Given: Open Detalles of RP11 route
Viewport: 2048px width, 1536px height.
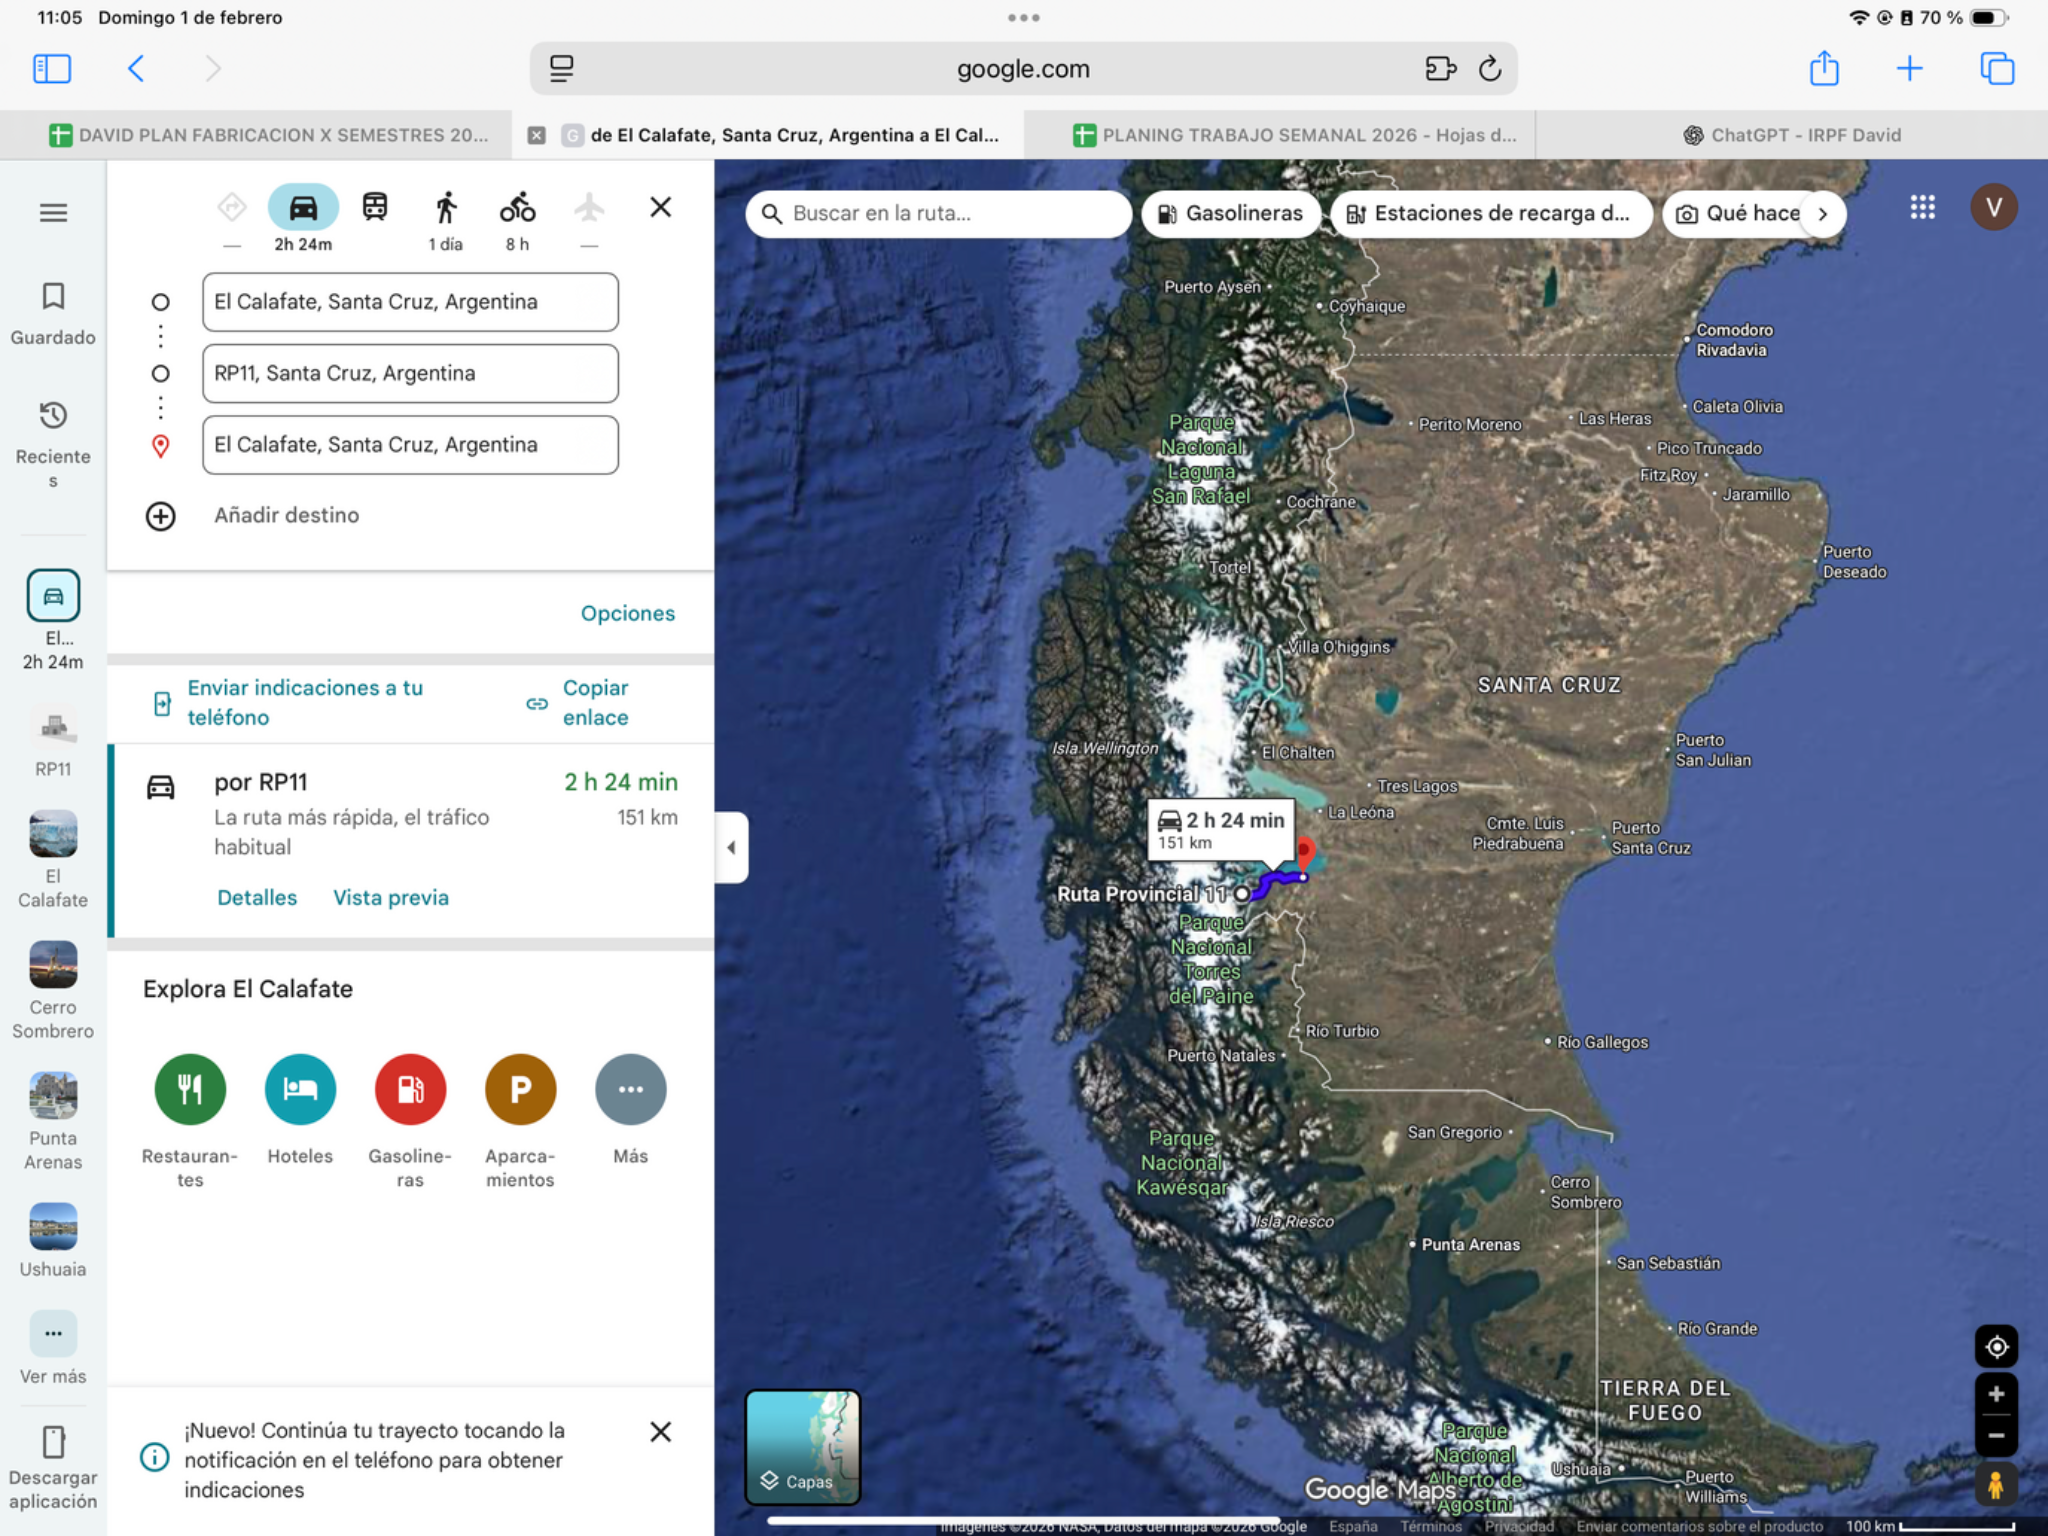Looking at the screenshot, I should (x=257, y=897).
